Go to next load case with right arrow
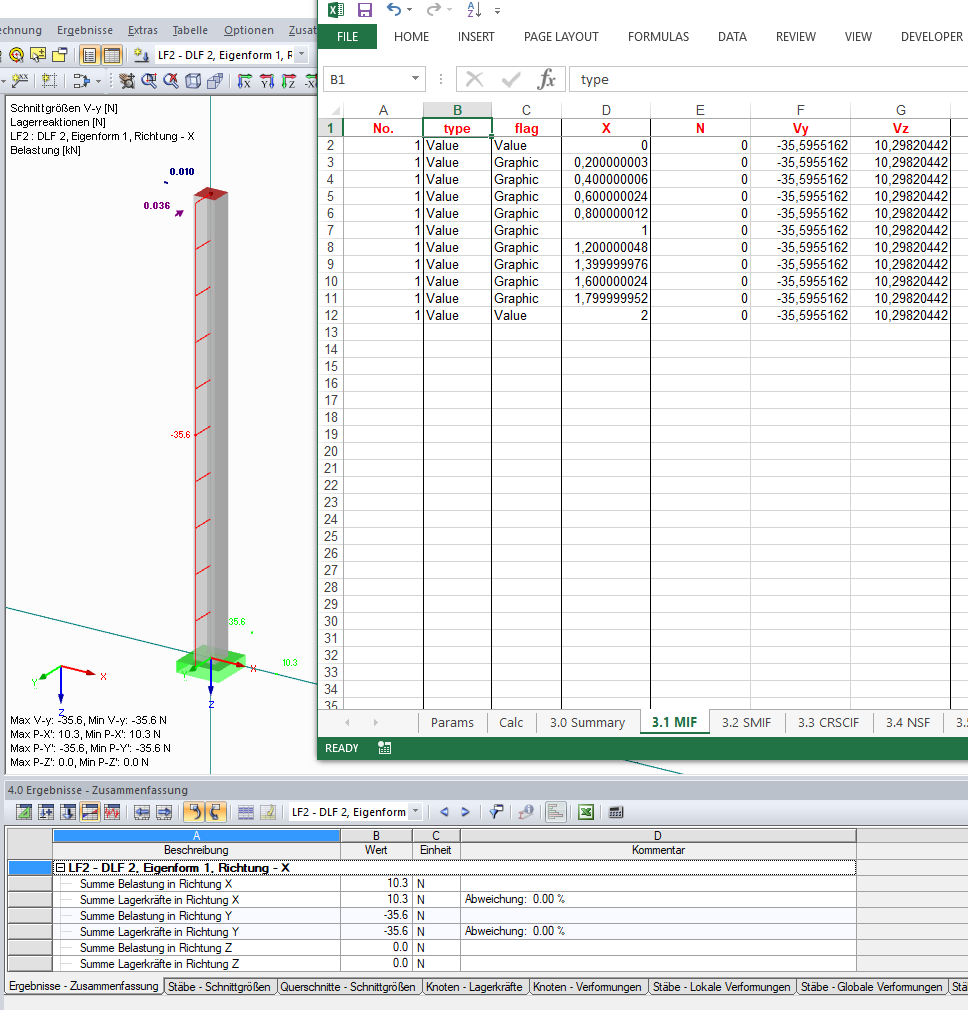Image resolution: width=968 pixels, height=1010 pixels. point(465,812)
